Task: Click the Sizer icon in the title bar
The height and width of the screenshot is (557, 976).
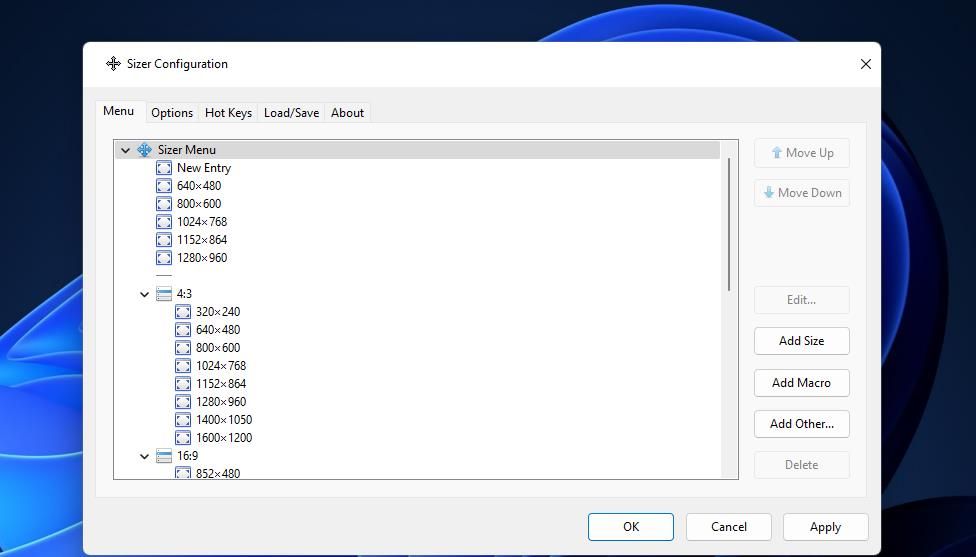Action: 113,63
